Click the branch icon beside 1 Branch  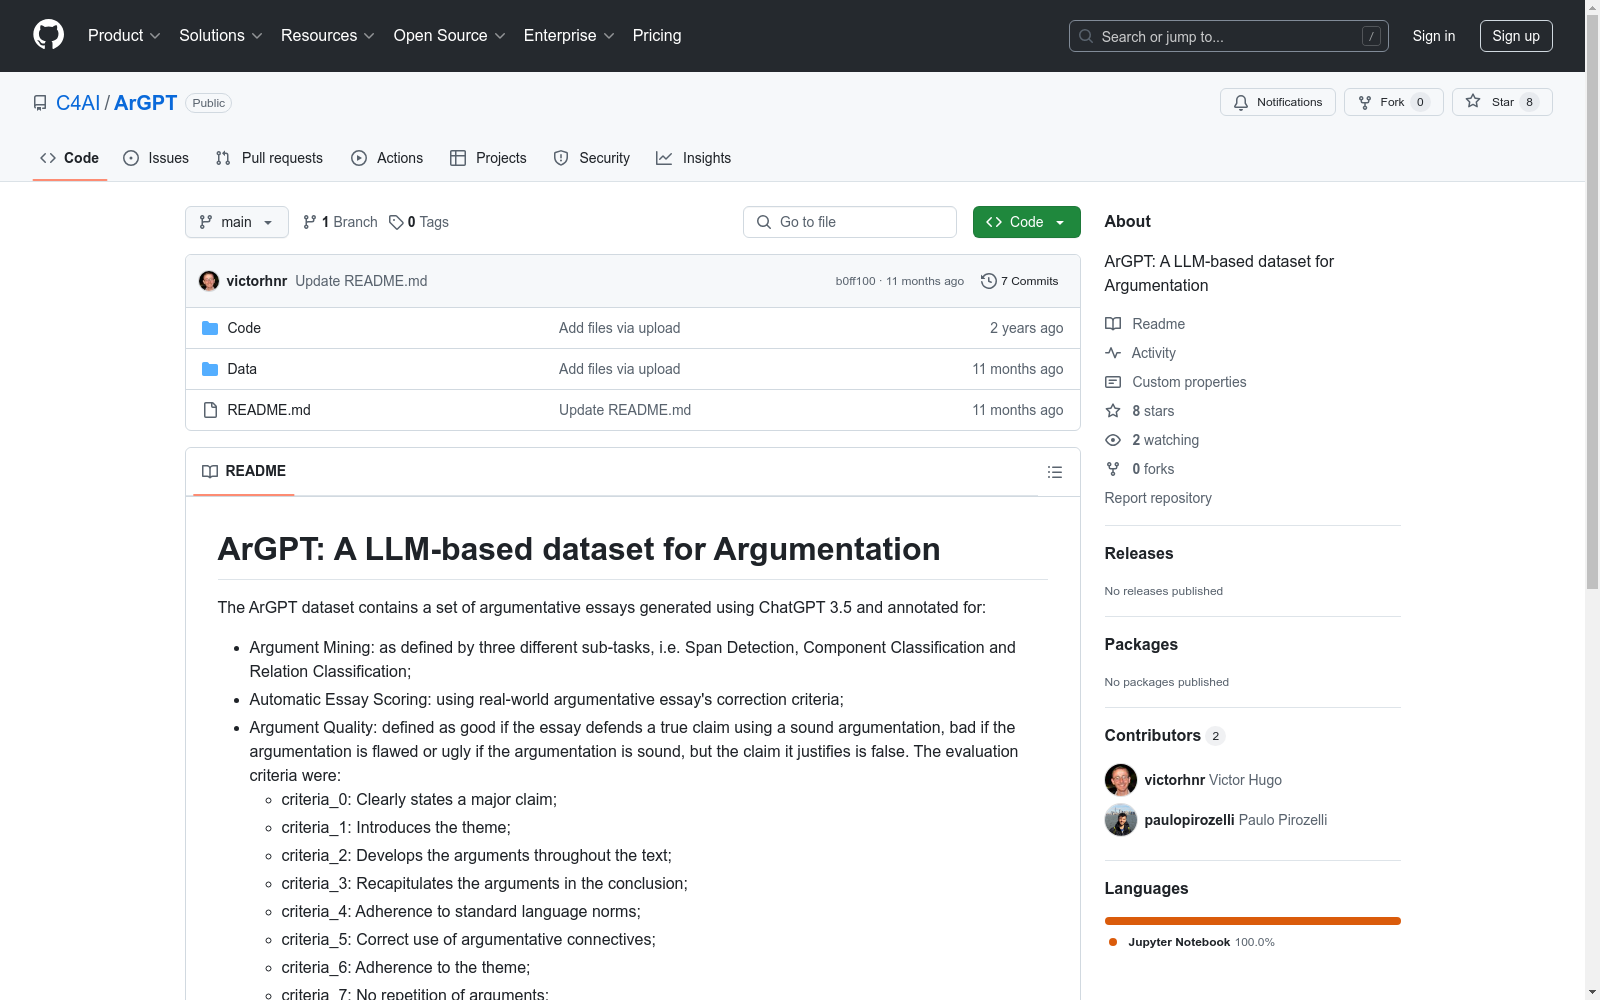[310, 222]
